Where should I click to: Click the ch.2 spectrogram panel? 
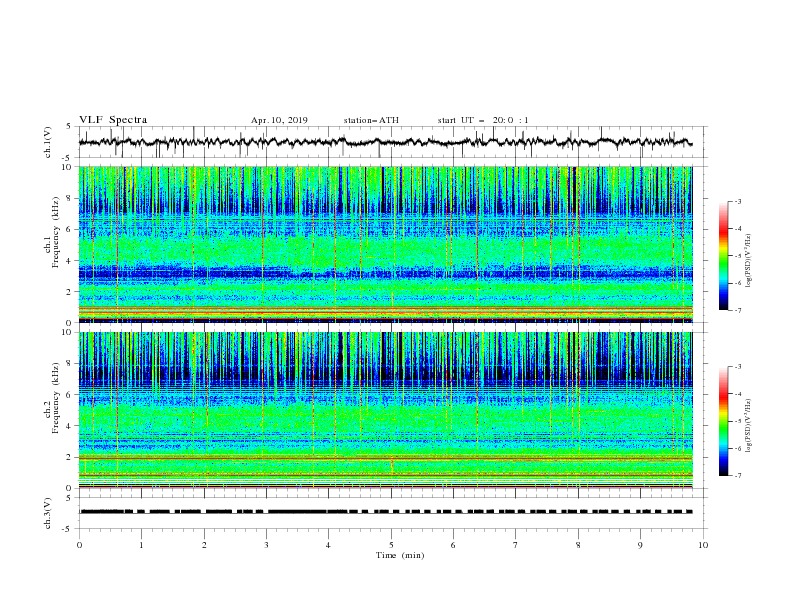coord(385,410)
